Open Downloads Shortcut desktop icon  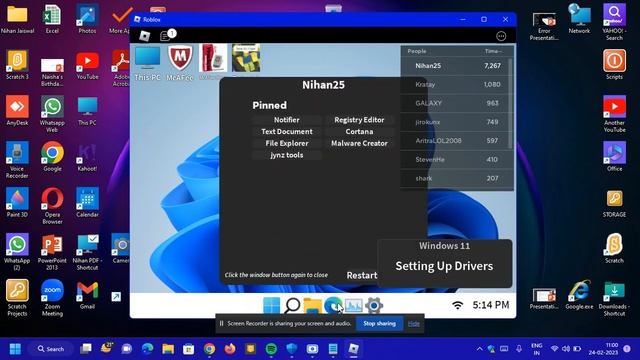(x=614, y=299)
